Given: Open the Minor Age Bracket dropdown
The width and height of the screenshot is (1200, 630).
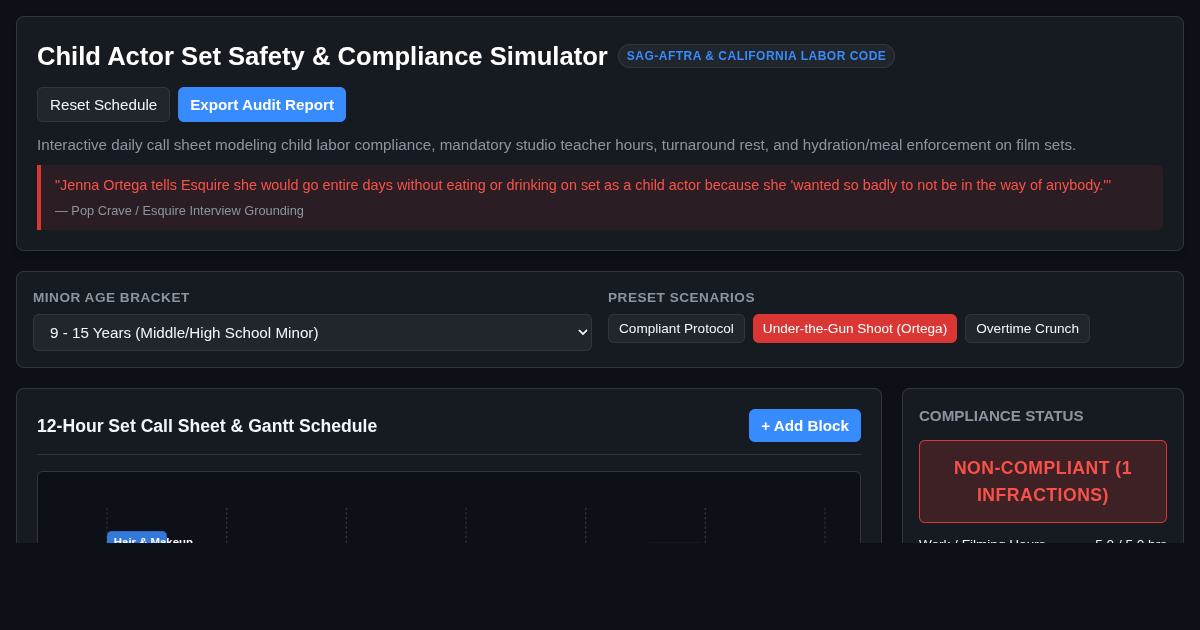Looking at the screenshot, I should tap(312, 332).
